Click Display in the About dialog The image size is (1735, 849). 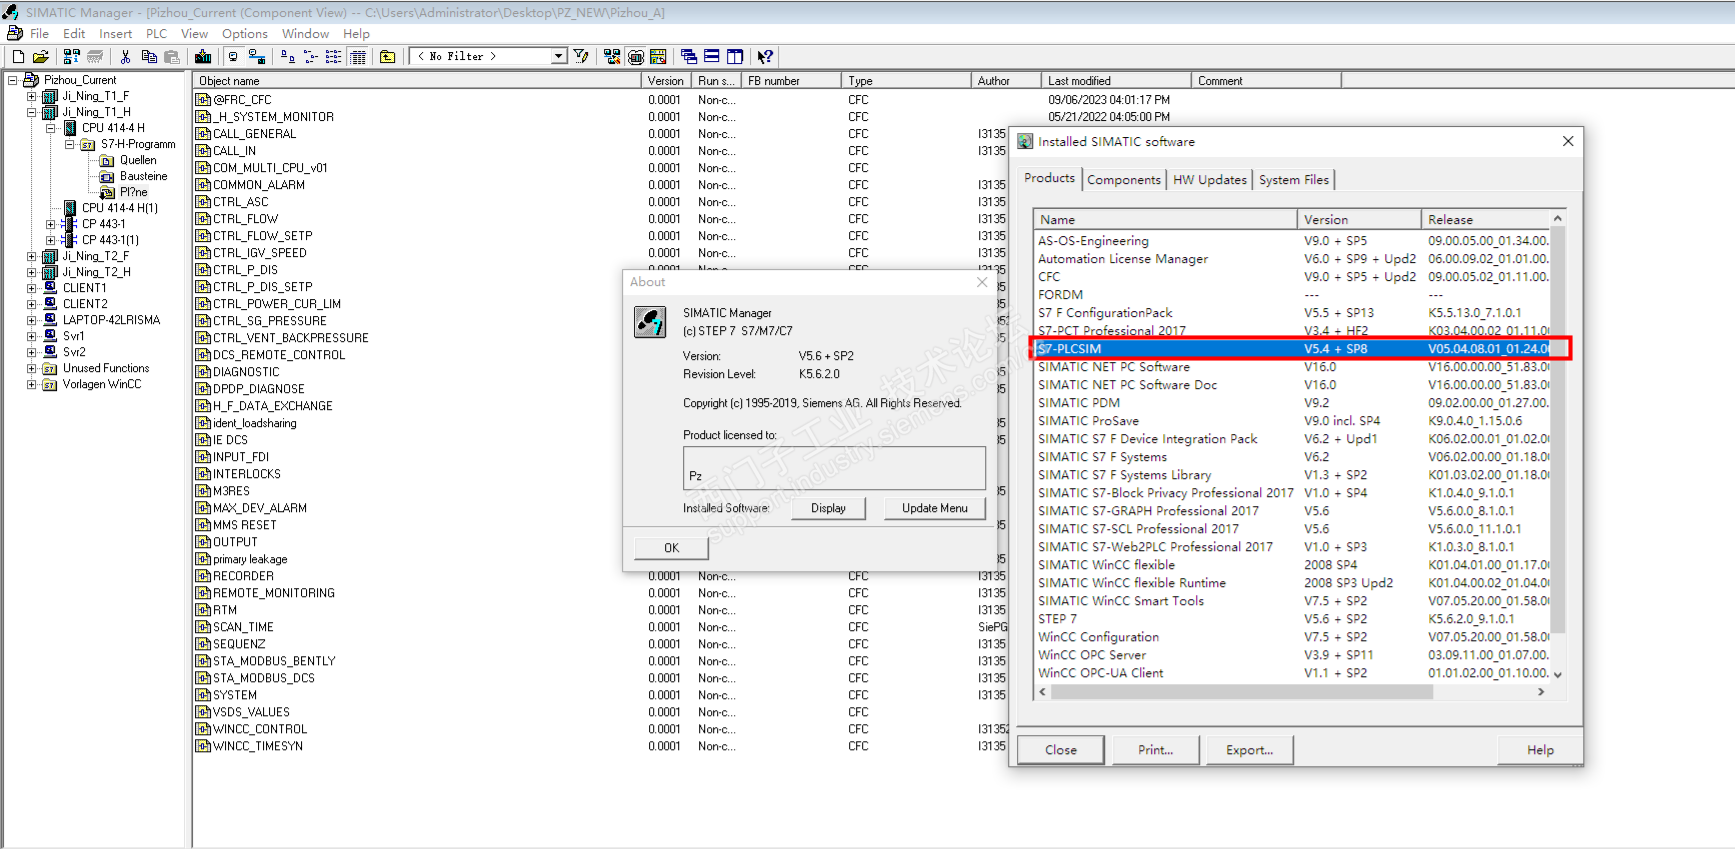tap(828, 508)
